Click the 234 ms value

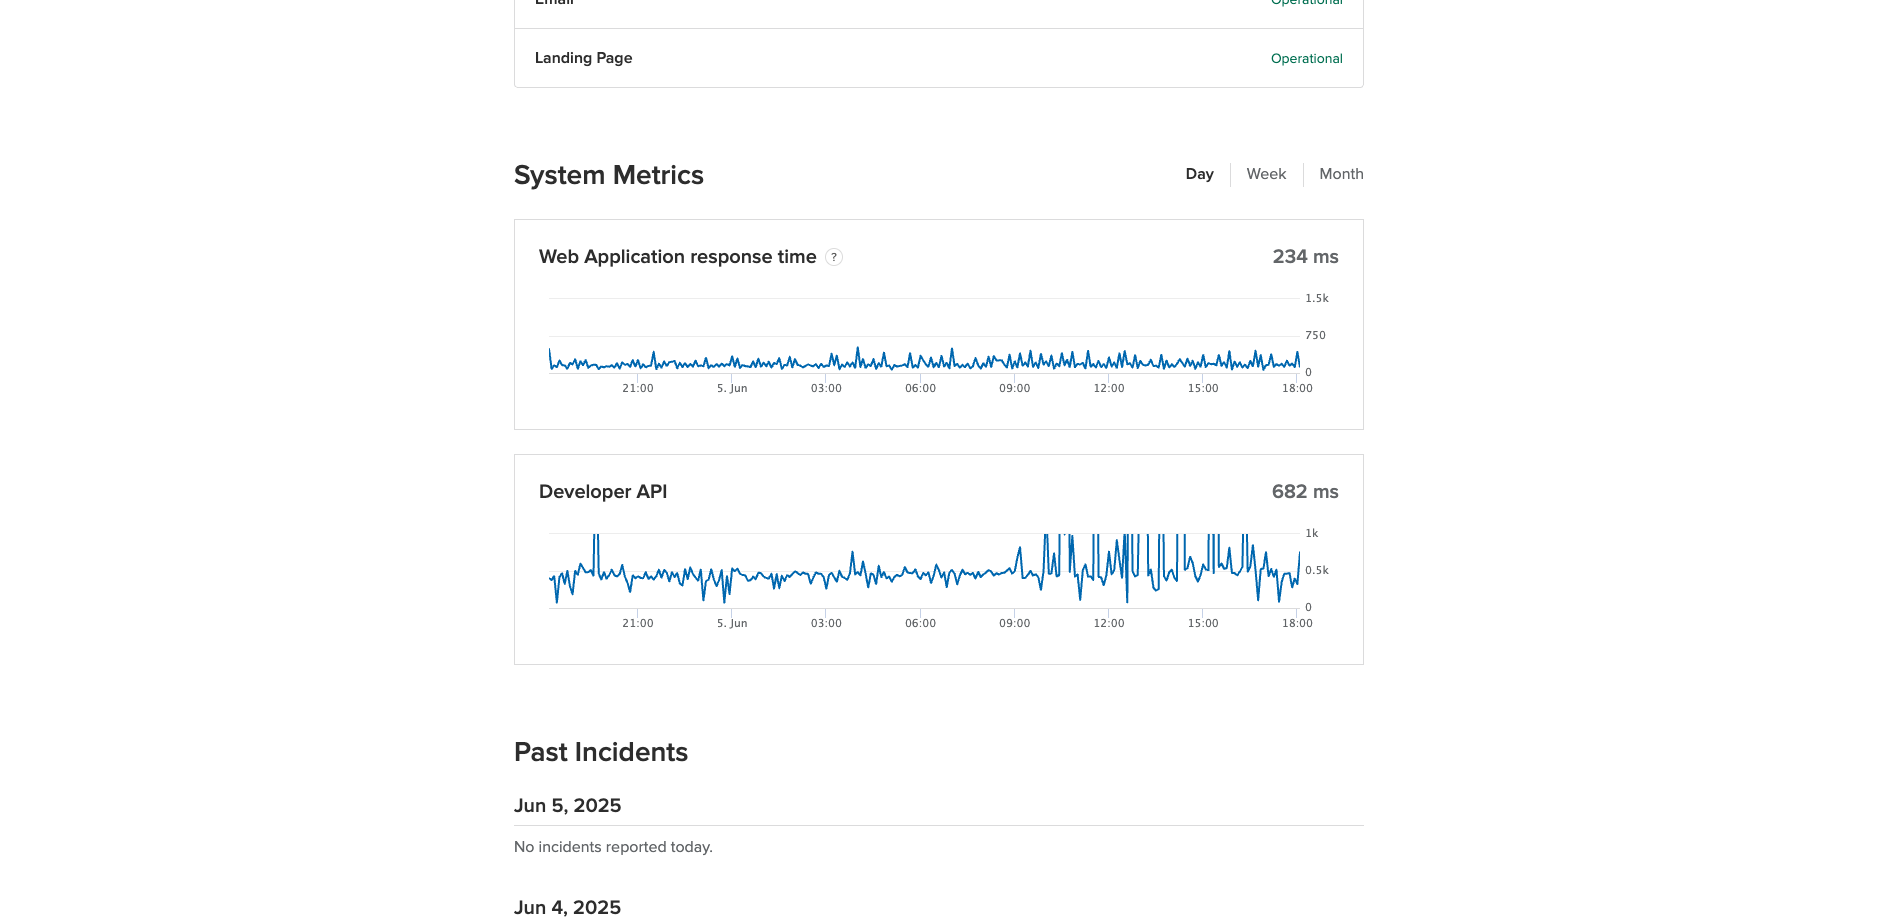[x=1305, y=257]
